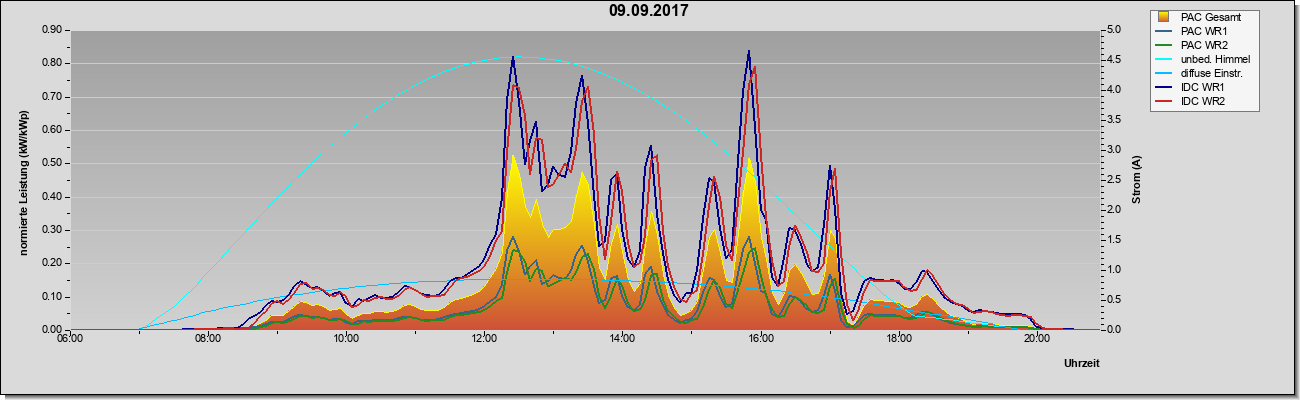This screenshot has width=1300, height=400.
Task: Click the 08:00 time axis tick
Action: [207, 339]
